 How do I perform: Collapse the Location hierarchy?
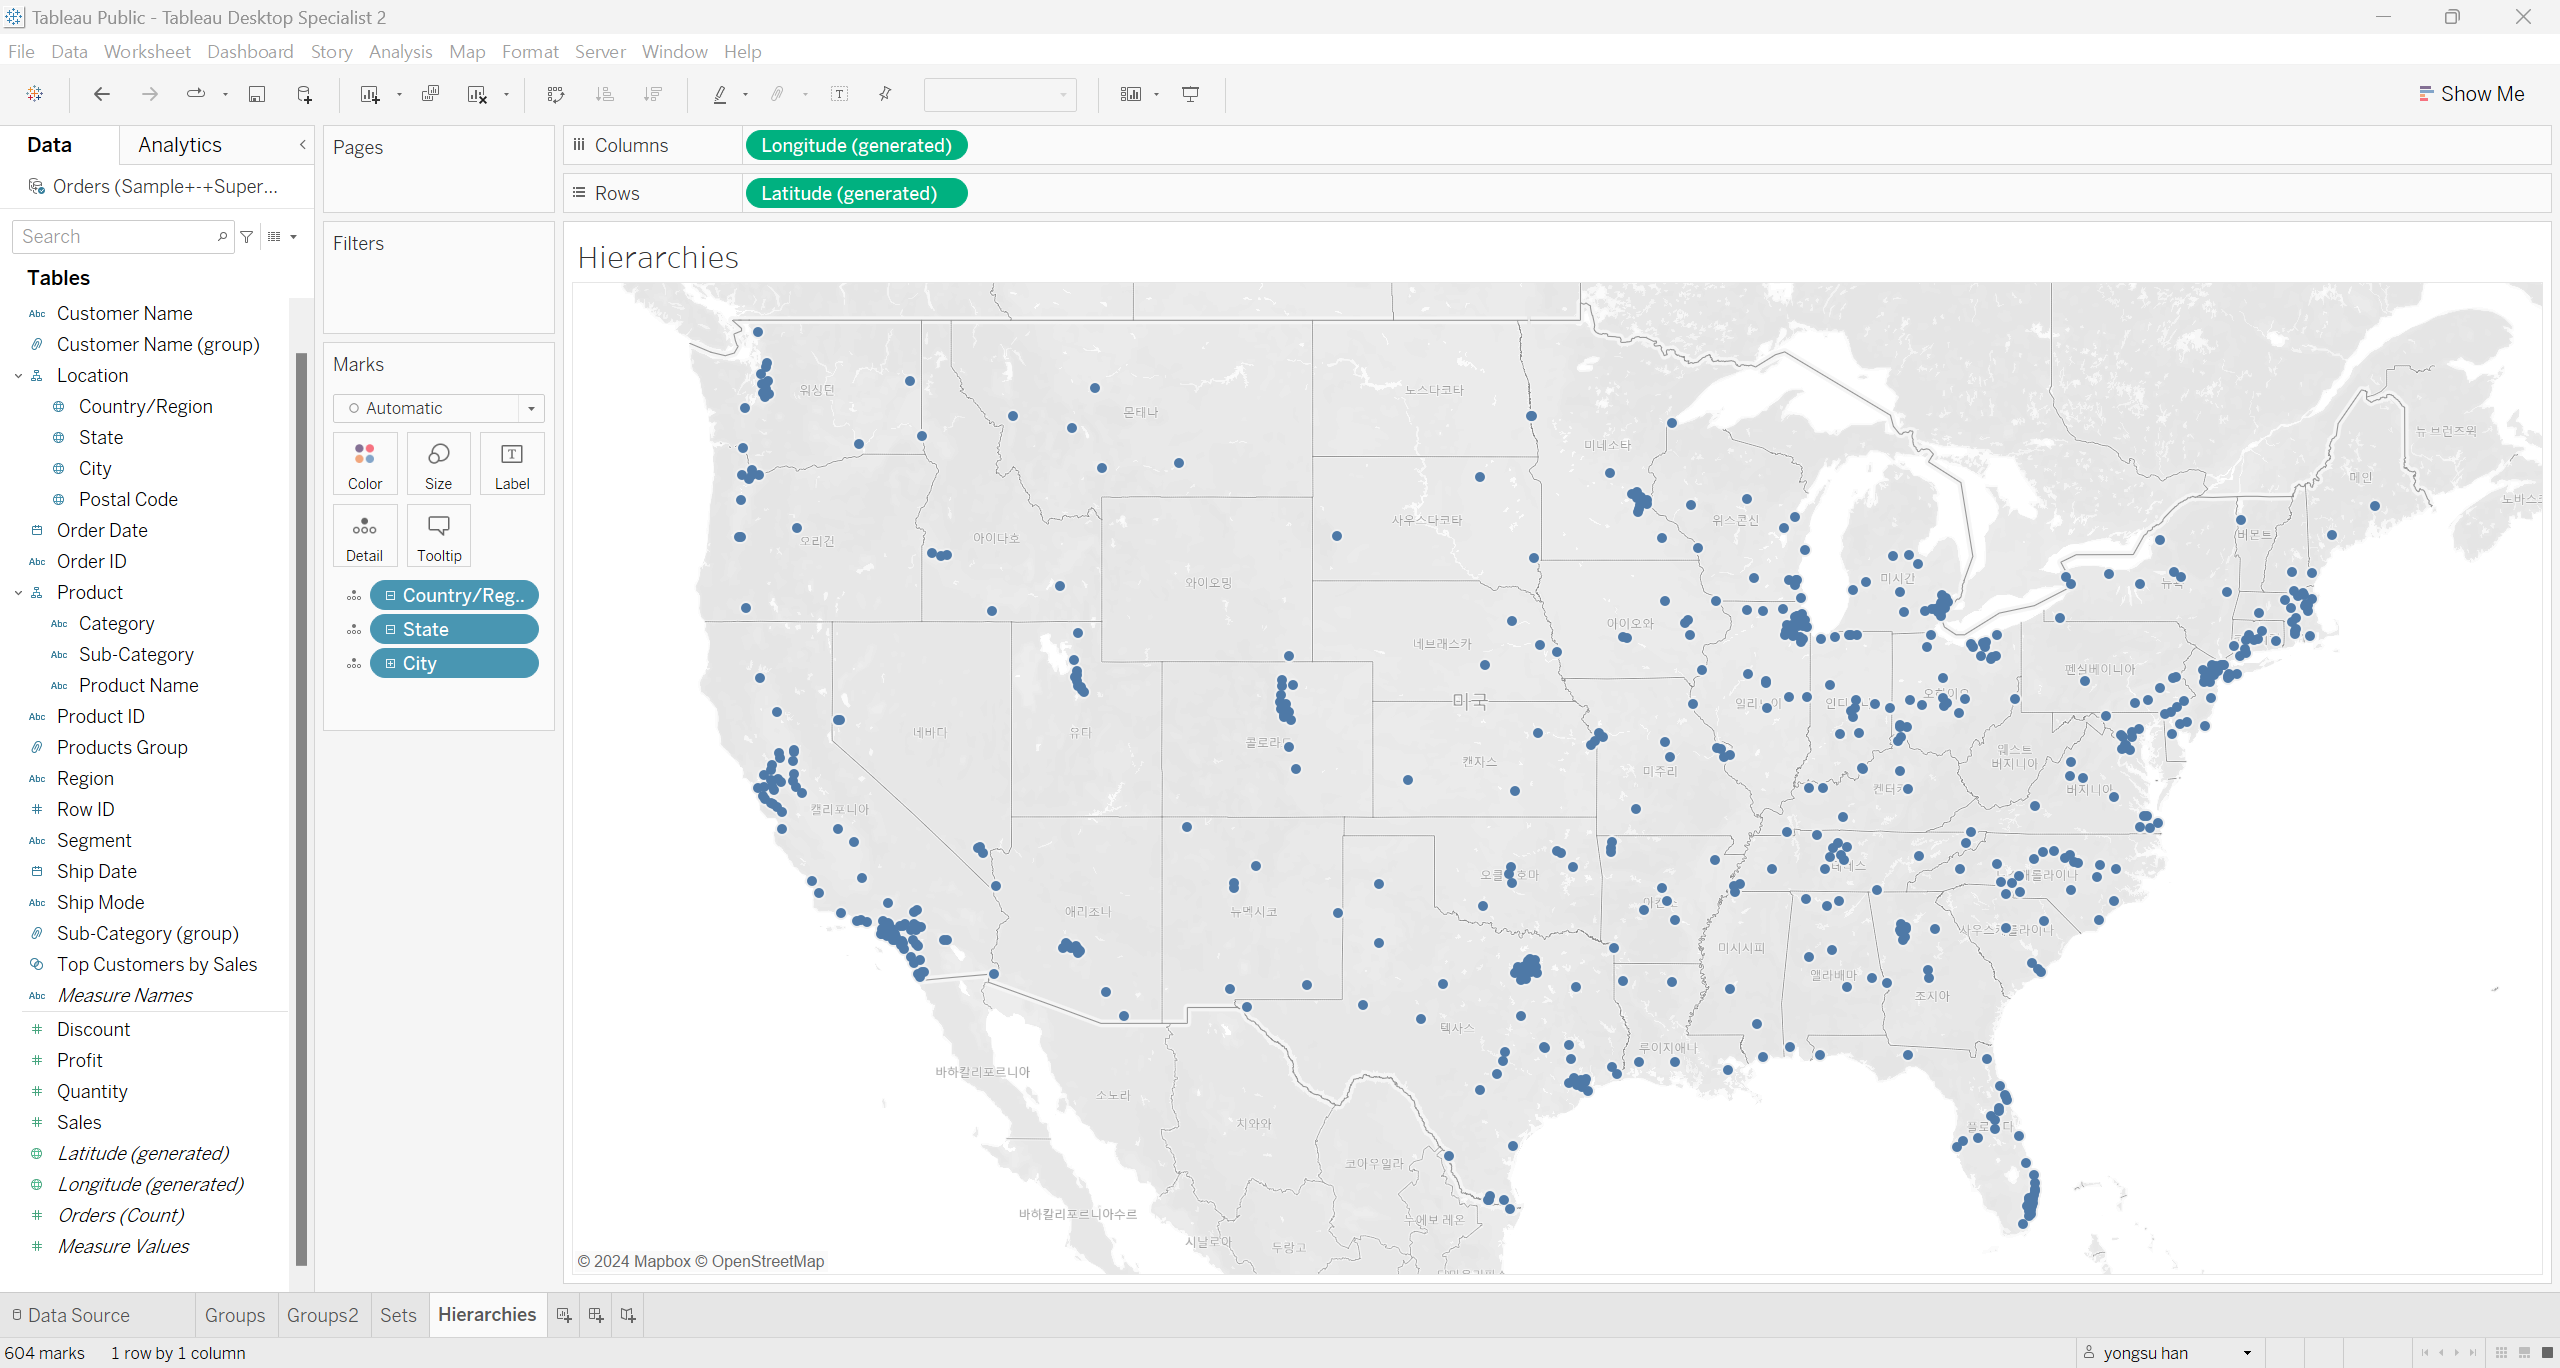(x=18, y=376)
